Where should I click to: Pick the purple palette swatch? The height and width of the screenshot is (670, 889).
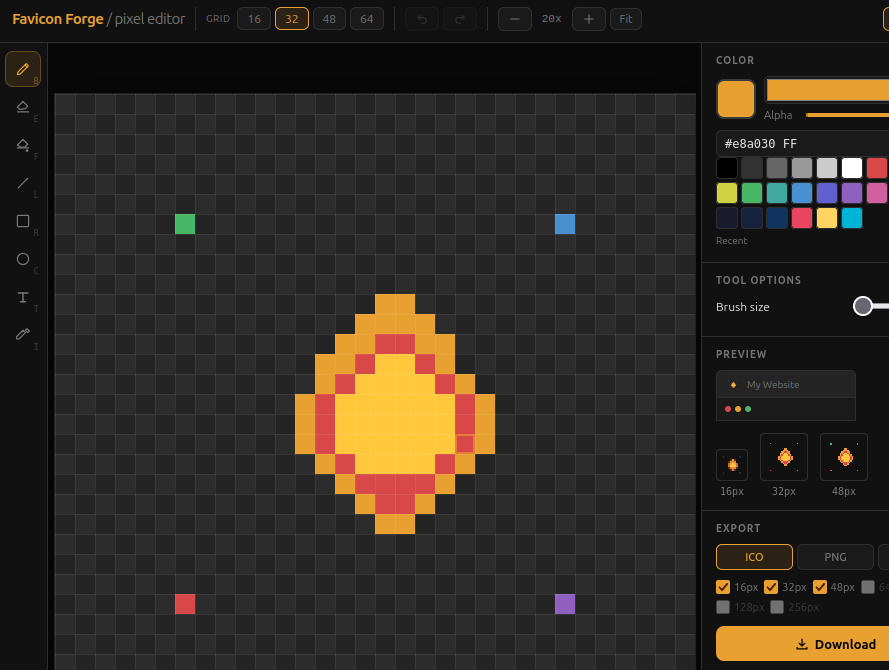coord(852,193)
